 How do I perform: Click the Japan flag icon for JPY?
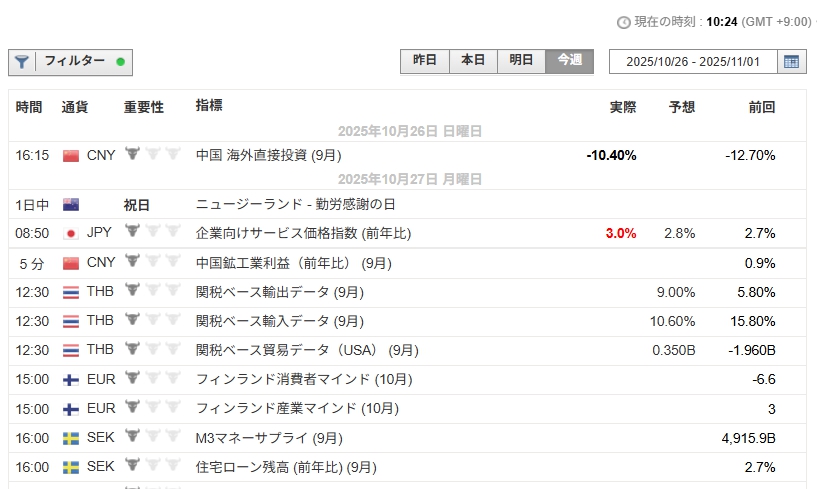71,233
